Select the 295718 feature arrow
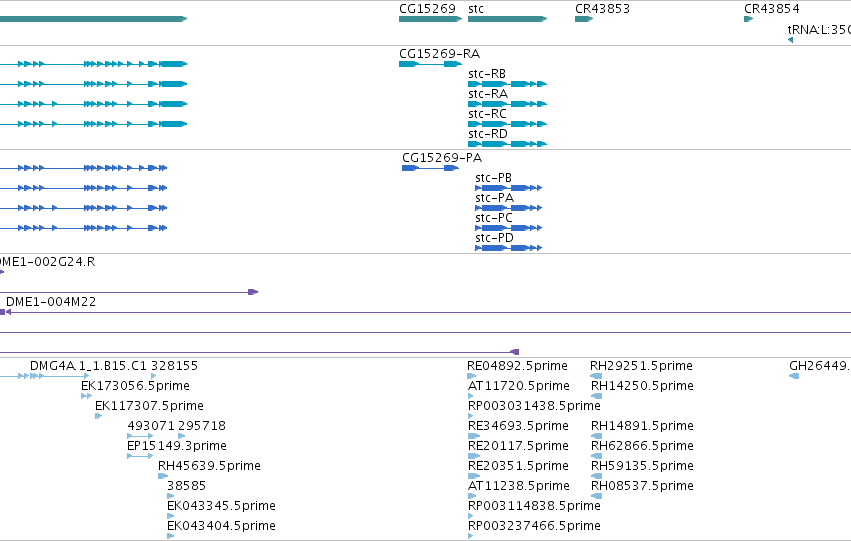 coord(181,436)
